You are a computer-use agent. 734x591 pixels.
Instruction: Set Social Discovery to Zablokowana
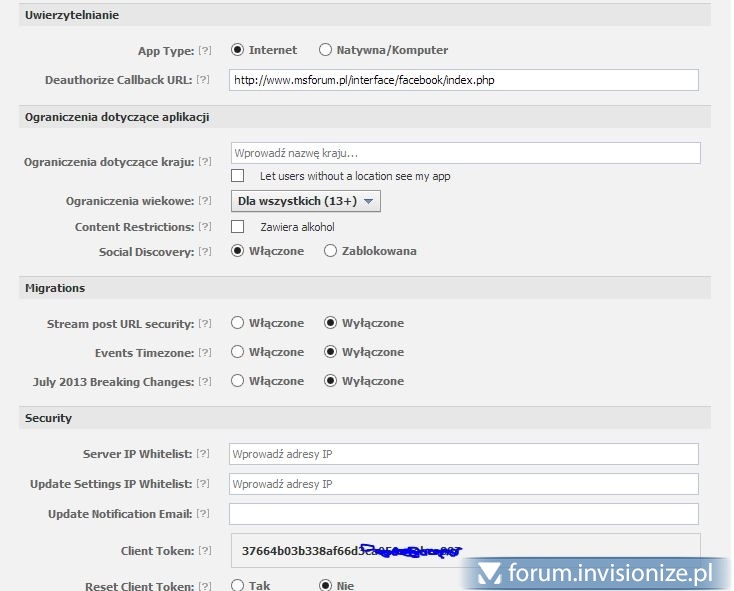(331, 252)
